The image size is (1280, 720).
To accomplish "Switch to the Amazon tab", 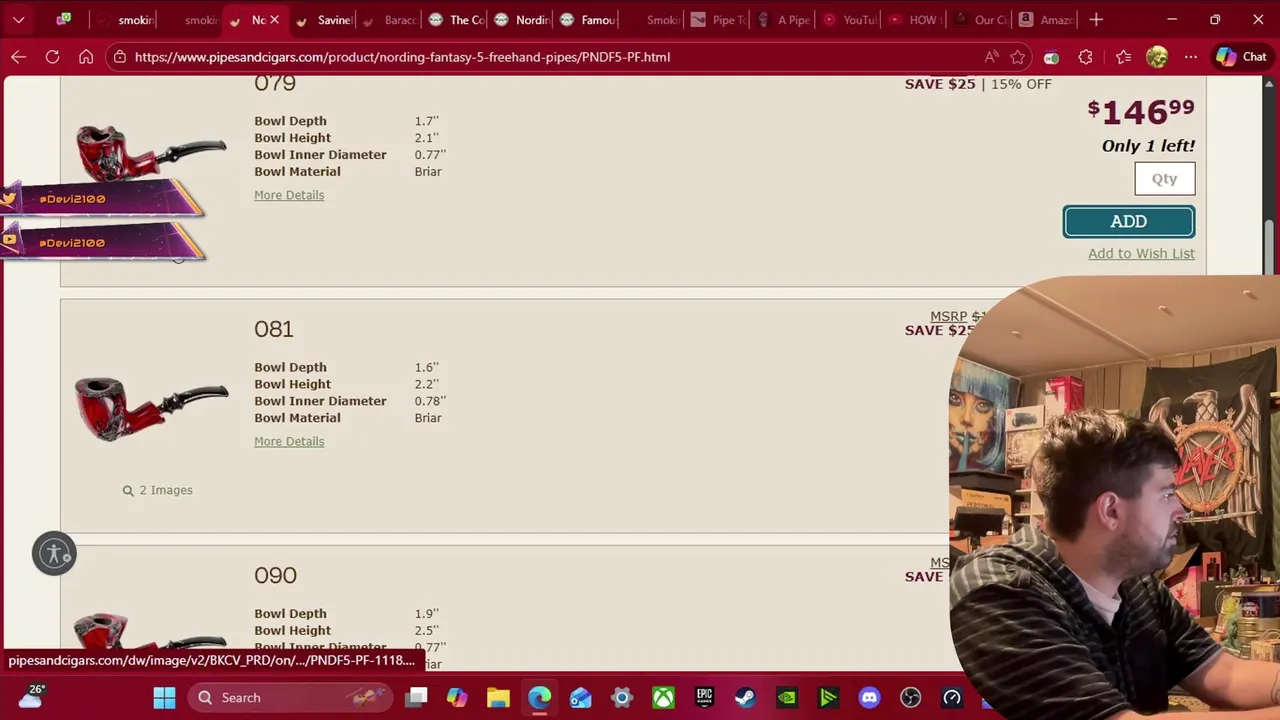I will 1046,19.
